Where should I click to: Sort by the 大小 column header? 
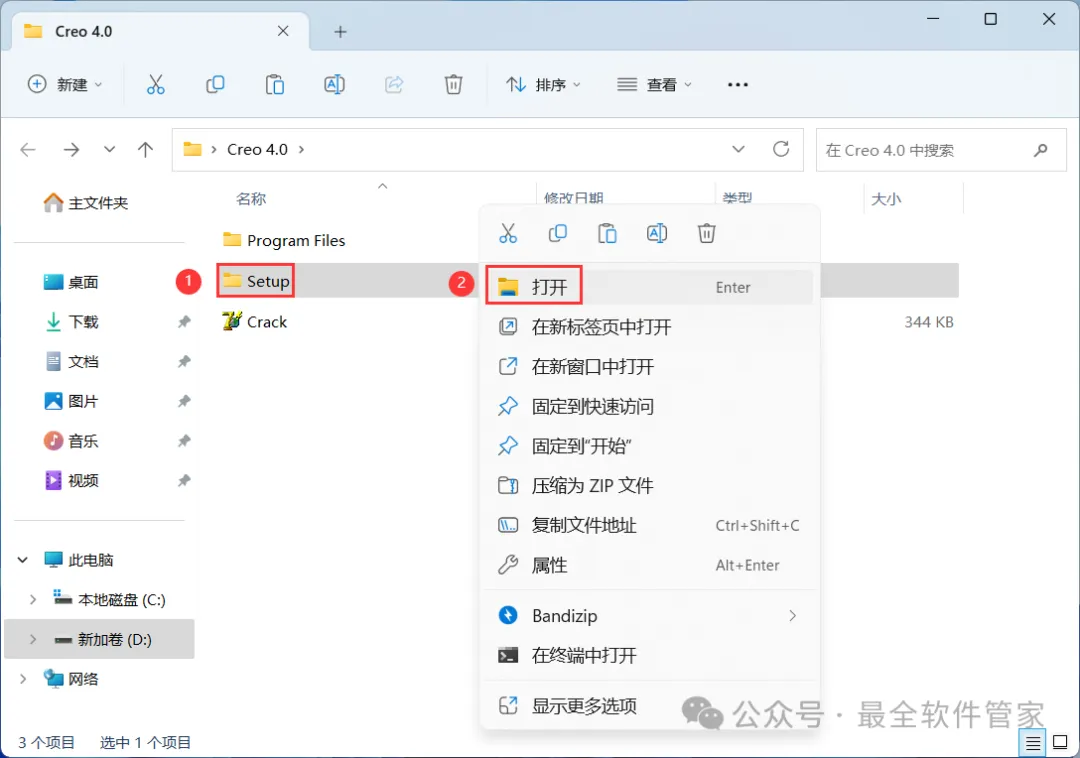coord(886,199)
